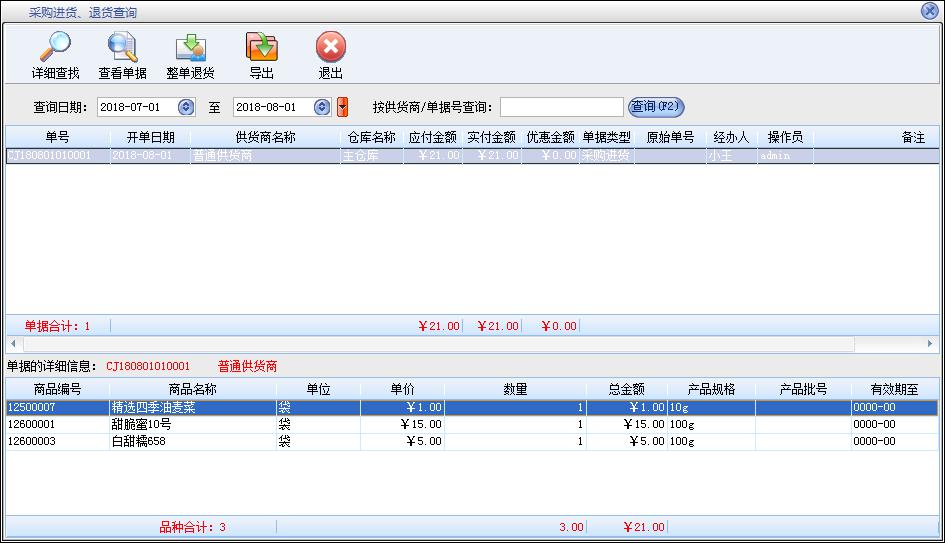Open 查看单据 to view document
This screenshot has height=543, width=945.
click(122, 48)
